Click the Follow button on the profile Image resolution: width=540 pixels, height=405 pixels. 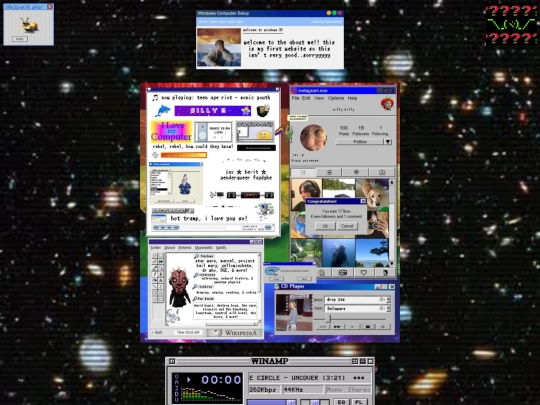[x=360, y=142]
